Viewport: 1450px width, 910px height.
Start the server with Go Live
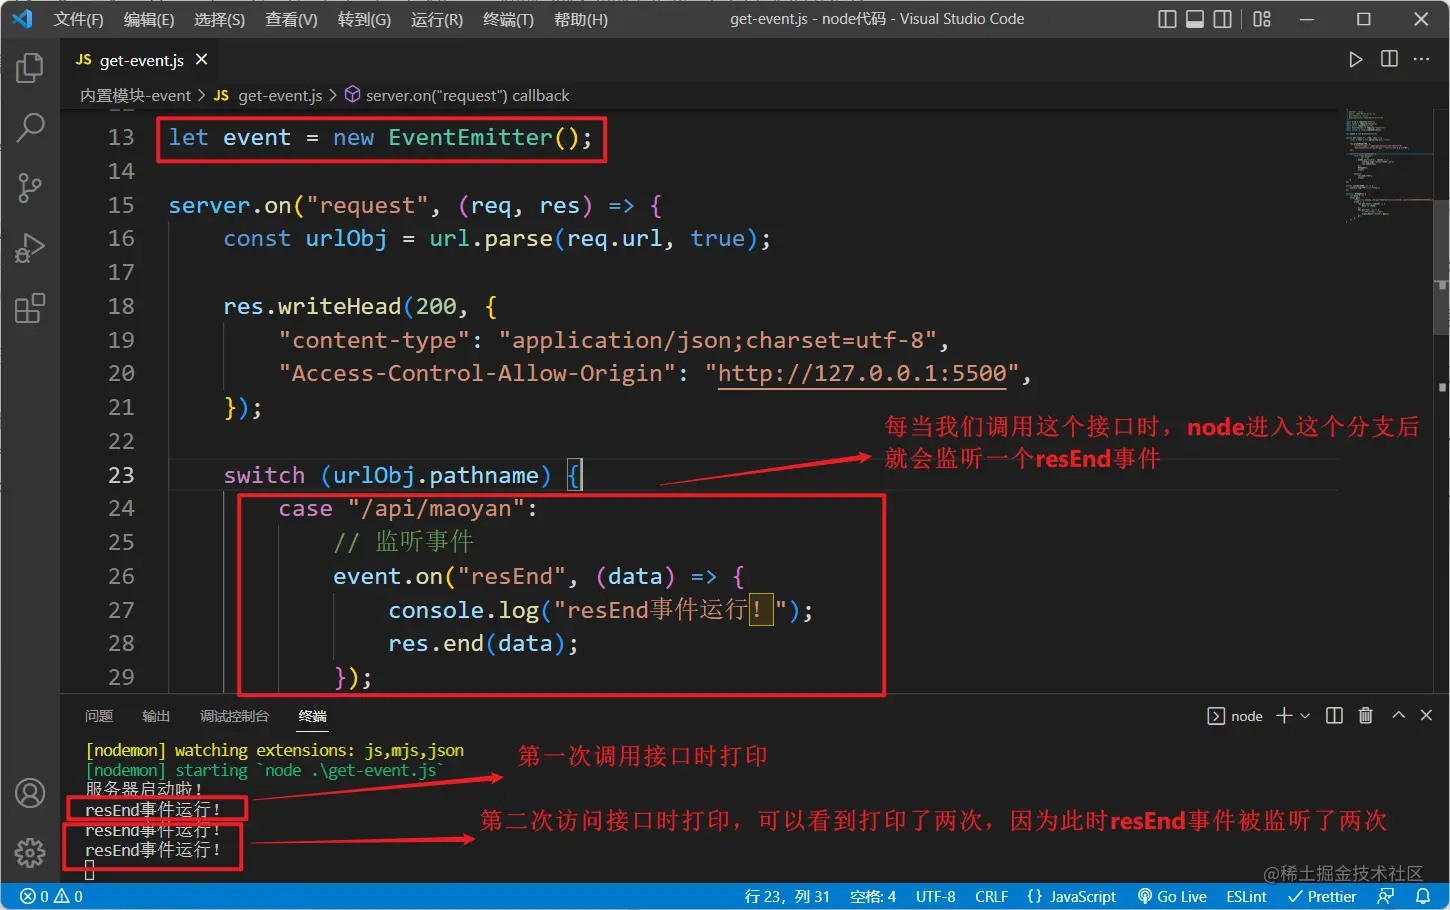pos(1172,896)
